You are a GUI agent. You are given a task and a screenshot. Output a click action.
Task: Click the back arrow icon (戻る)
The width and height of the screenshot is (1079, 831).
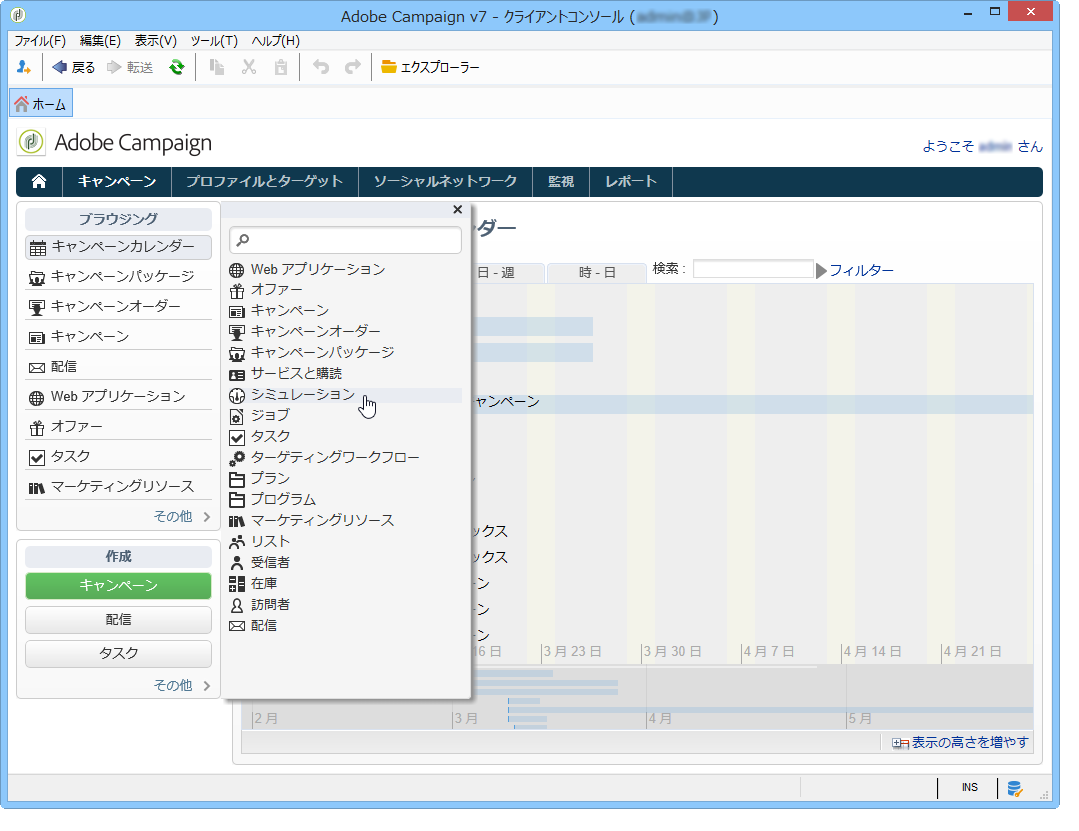[x=60, y=67]
